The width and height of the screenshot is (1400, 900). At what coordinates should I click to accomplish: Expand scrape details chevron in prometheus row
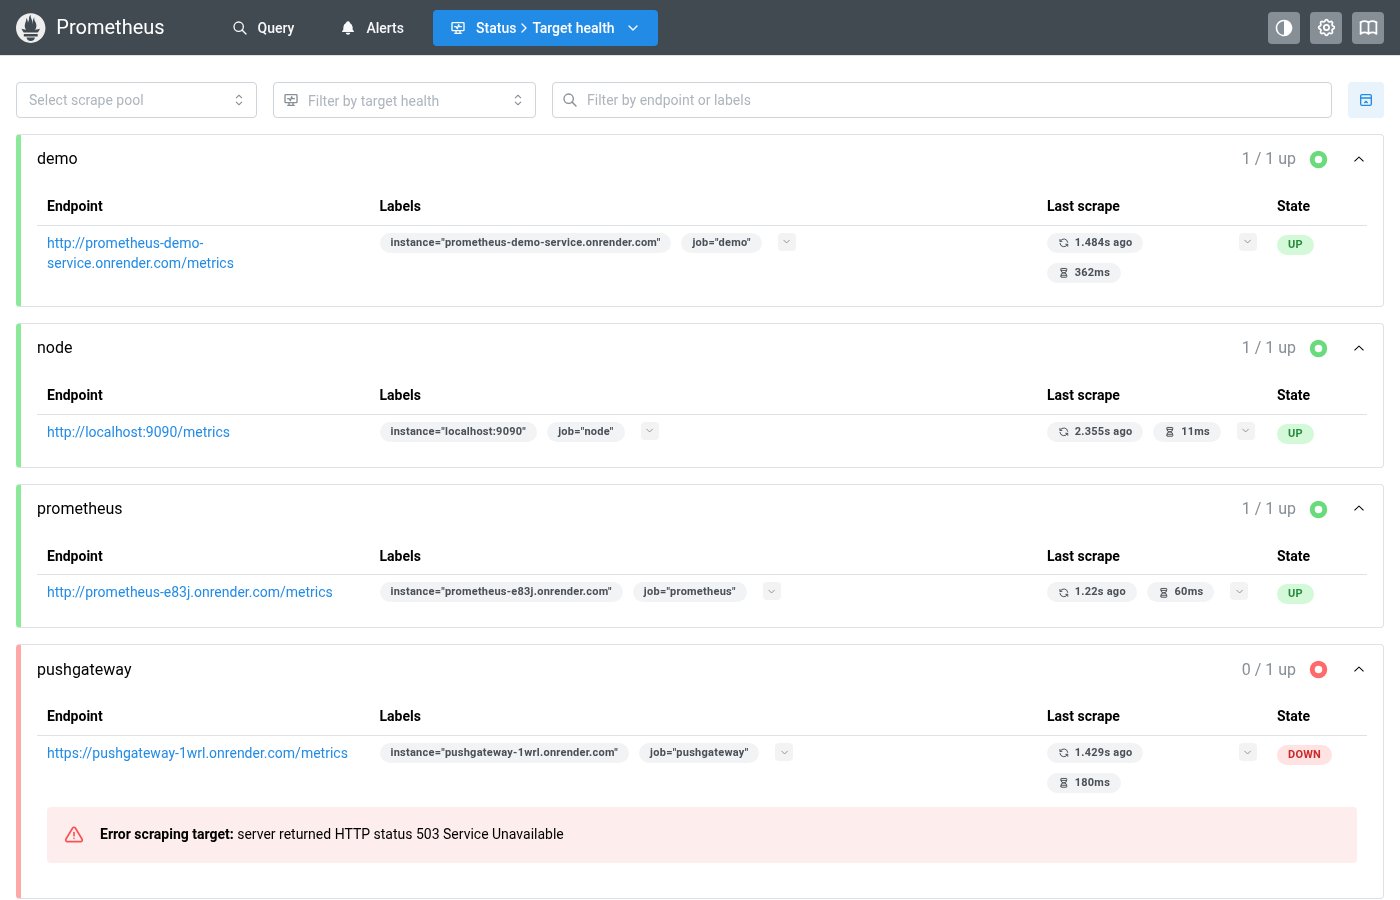(x=1239, y=591)
